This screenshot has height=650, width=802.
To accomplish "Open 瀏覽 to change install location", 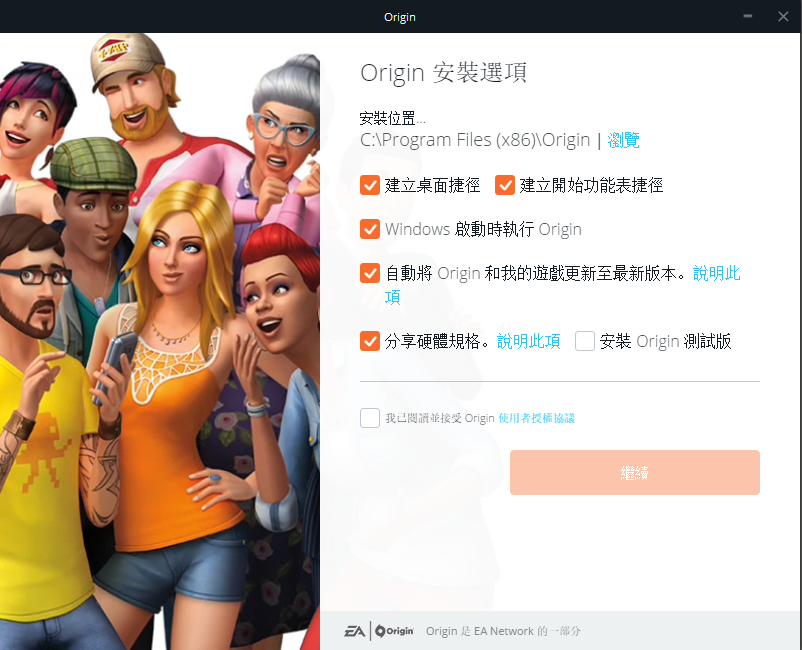I will pos(623,139).
